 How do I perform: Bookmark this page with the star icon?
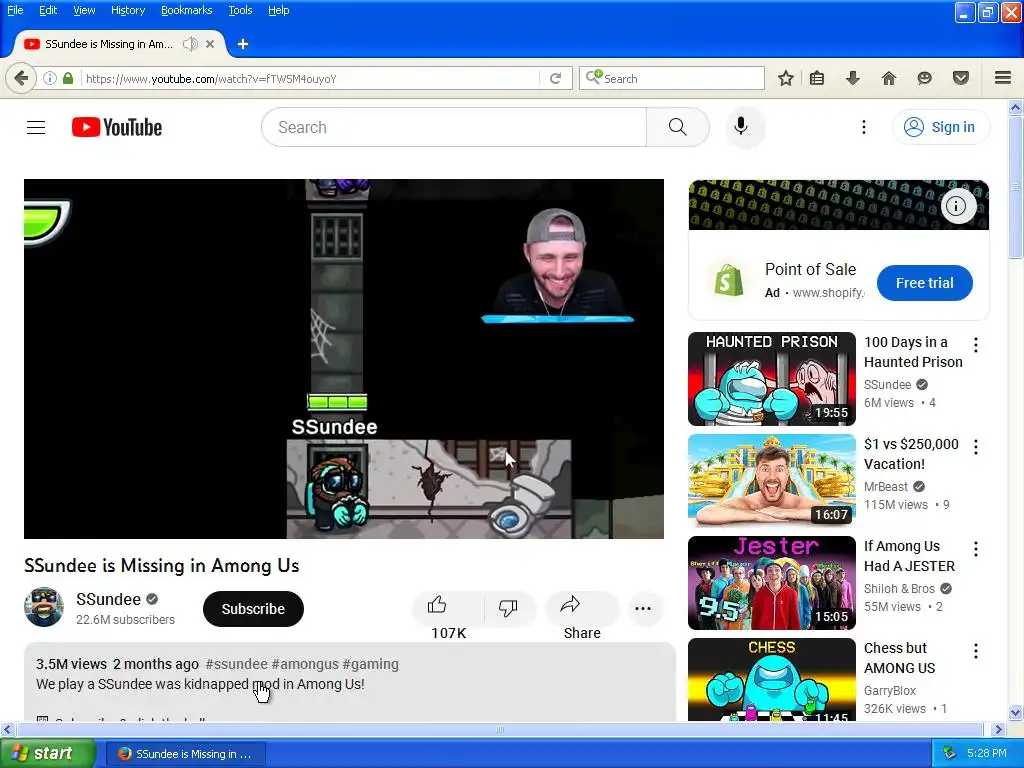[x=786, y=78]
